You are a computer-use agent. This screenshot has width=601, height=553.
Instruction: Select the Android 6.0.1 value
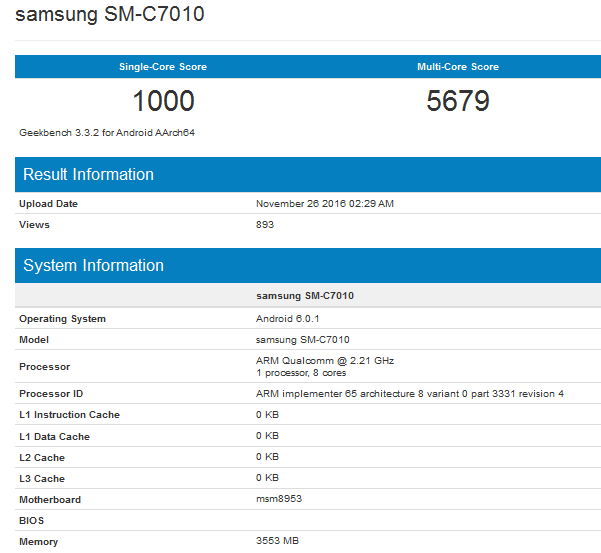coord(287,319)
